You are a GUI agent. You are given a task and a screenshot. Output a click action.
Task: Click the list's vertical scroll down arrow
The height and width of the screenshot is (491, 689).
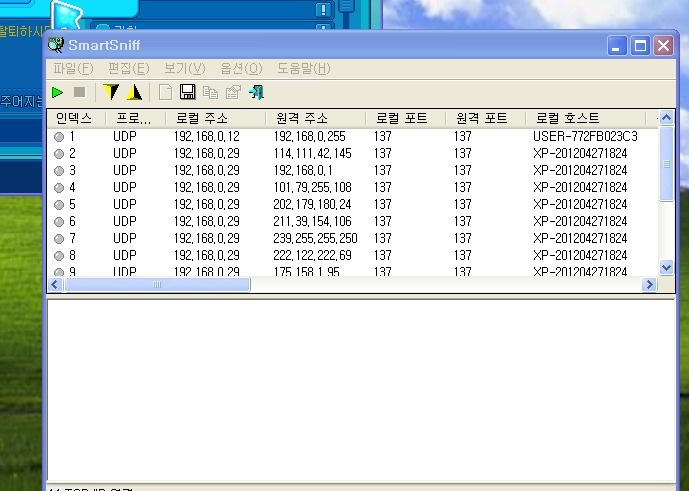667,267
